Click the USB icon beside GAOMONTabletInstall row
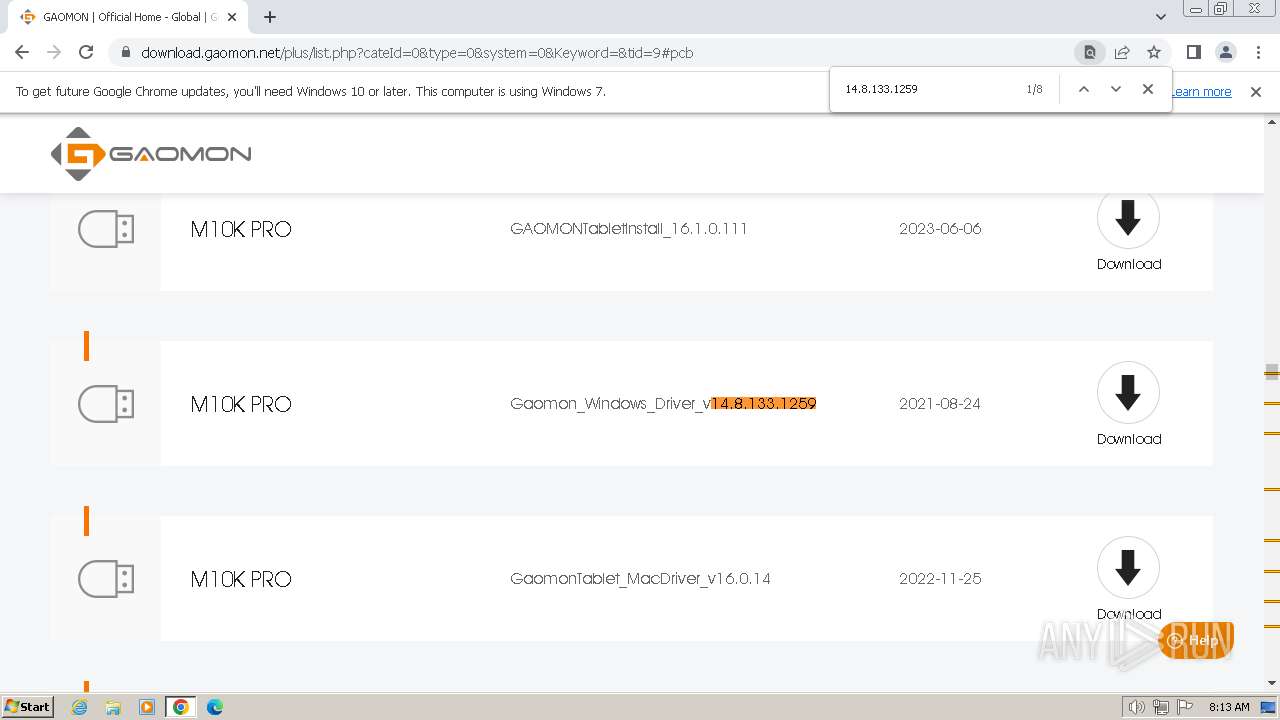Screen dimensions: 1280x720 coord(106,229)
